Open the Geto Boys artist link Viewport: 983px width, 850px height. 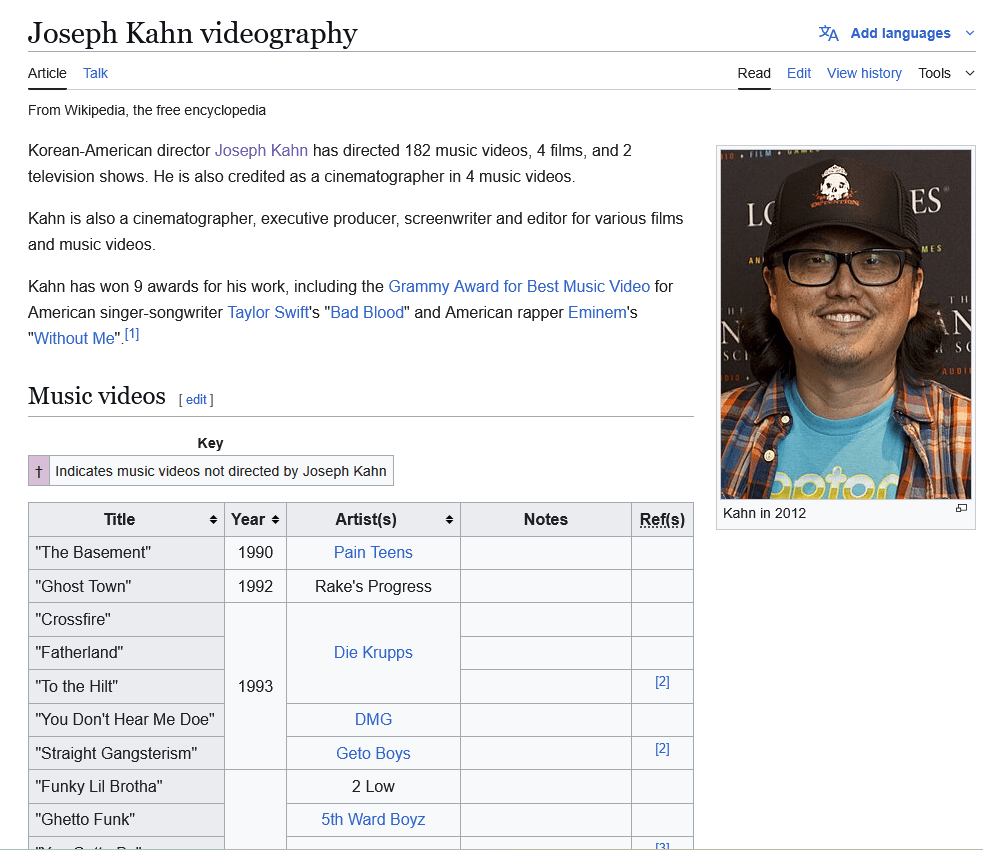[373, 753]
